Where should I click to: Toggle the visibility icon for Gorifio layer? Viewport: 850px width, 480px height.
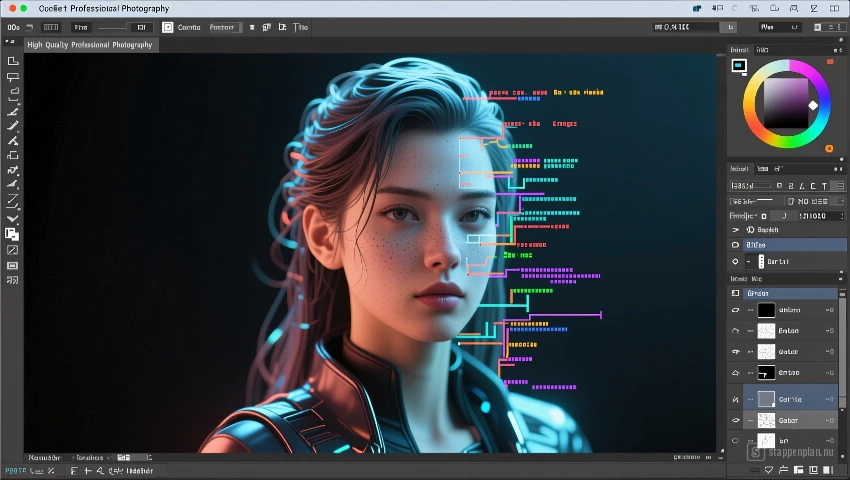click(x=736, y=399)
